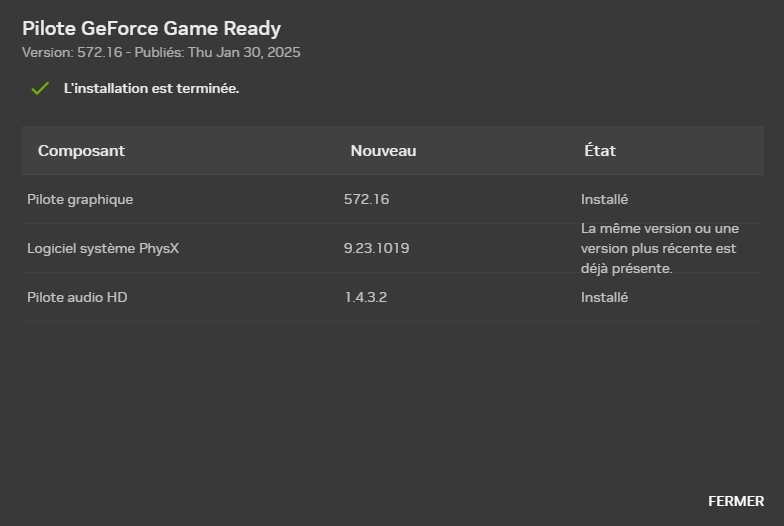Click the PhysX version 9.23.1019
784x526 pixels.
376,248
